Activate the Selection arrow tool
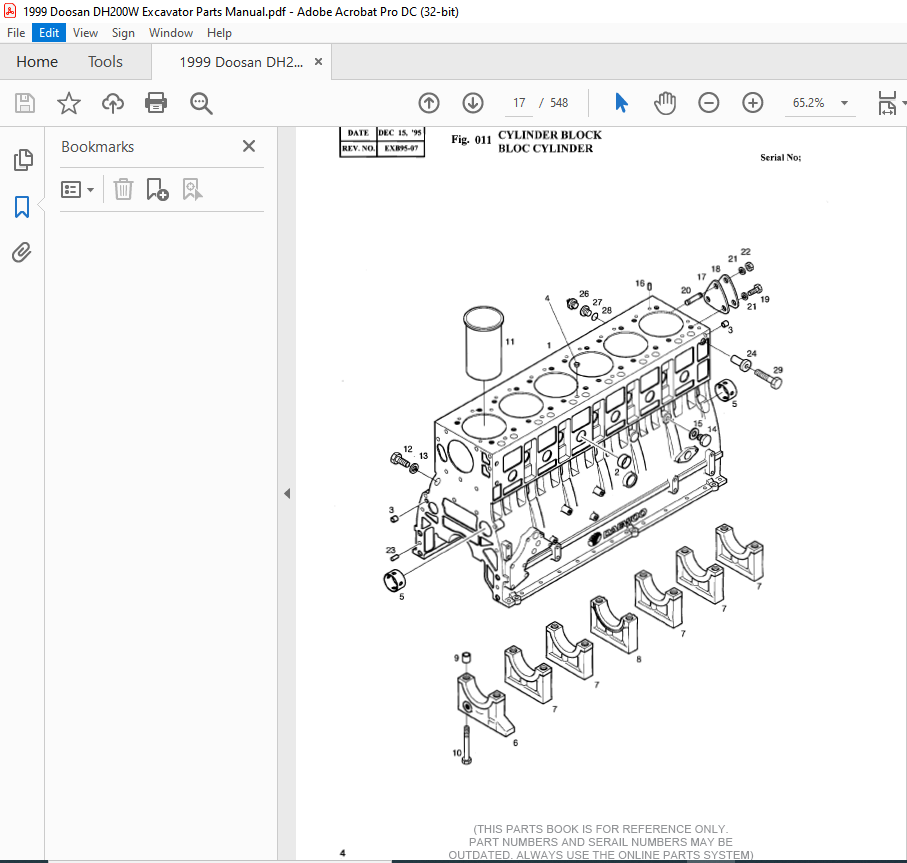The height and width of the screenshot is (863, 907). click(x=621, y=103)
